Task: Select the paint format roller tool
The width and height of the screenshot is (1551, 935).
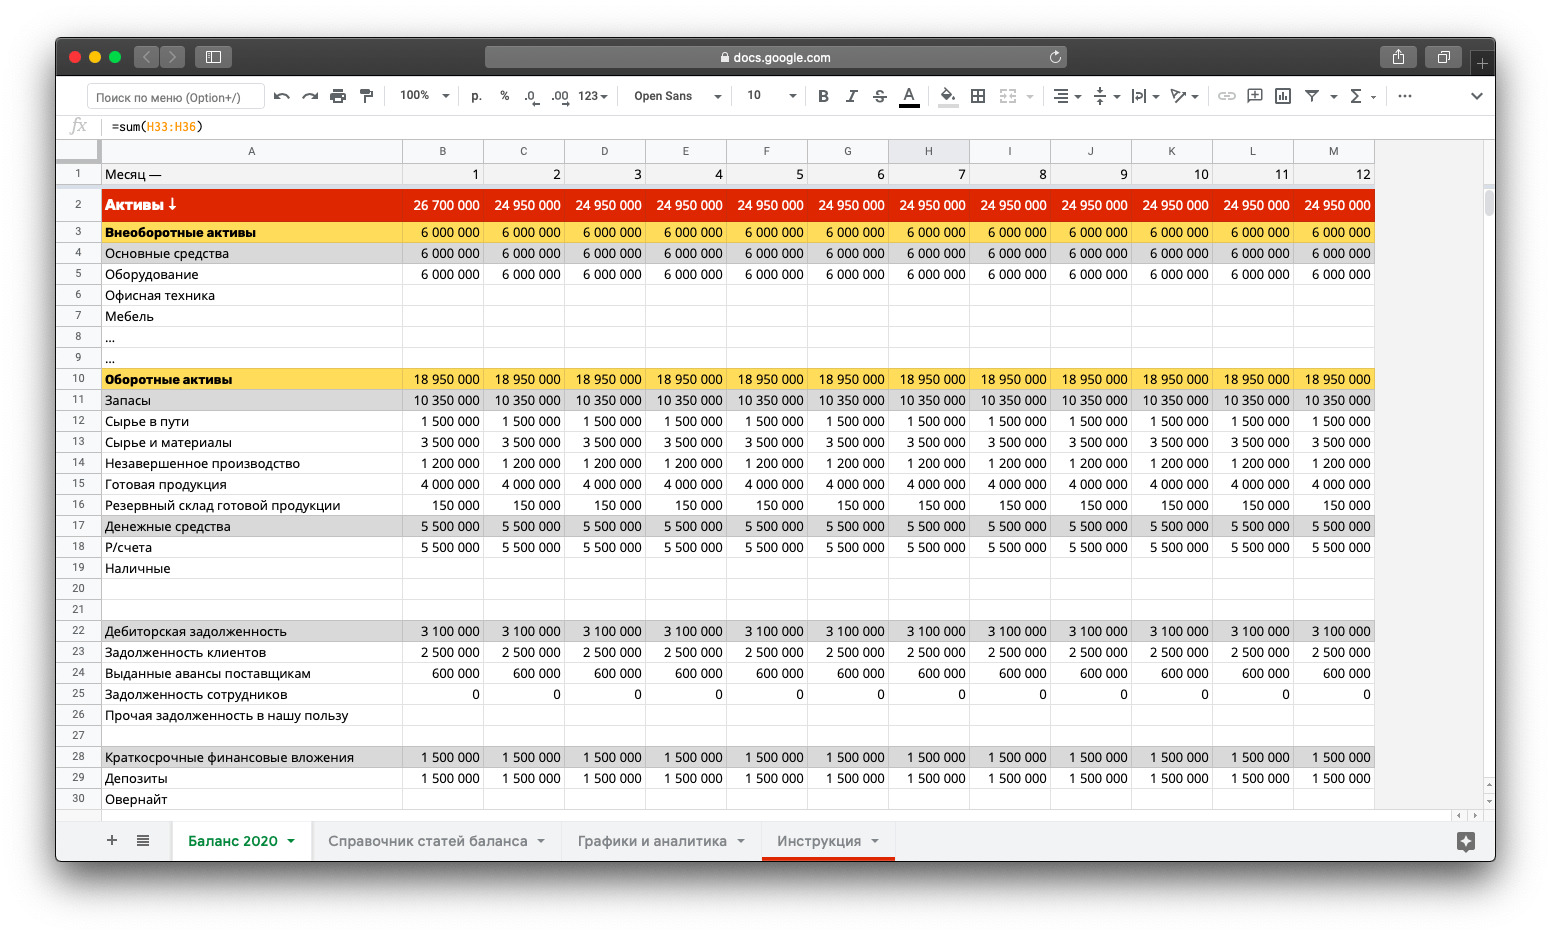Action: tap(366, 96)
